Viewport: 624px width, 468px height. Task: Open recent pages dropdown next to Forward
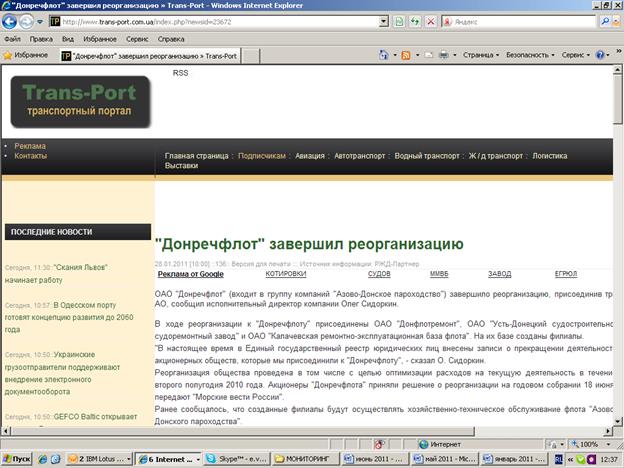point(40,22)
